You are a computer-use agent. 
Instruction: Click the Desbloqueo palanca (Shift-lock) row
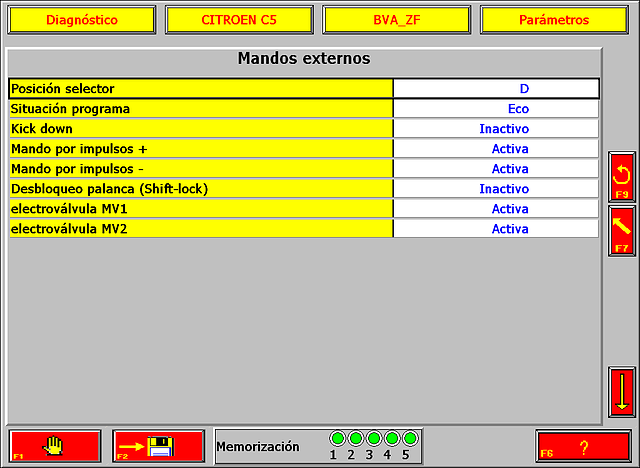(x=200, y=189)
